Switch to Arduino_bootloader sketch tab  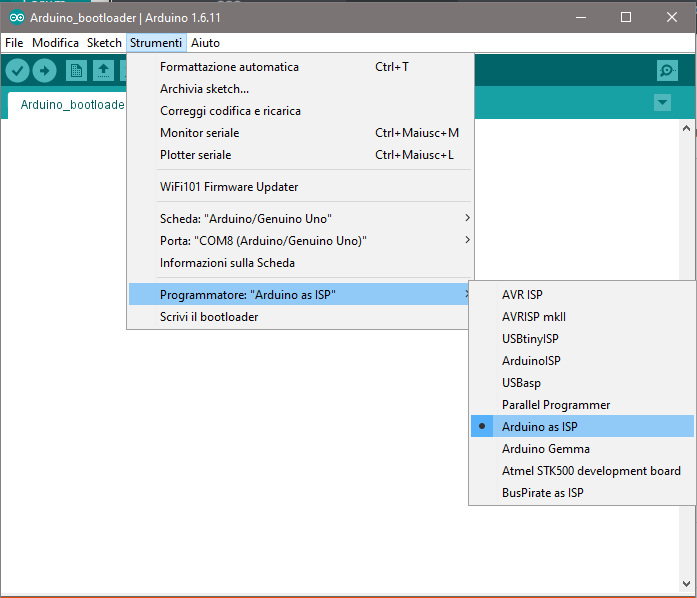click(68, 105)
